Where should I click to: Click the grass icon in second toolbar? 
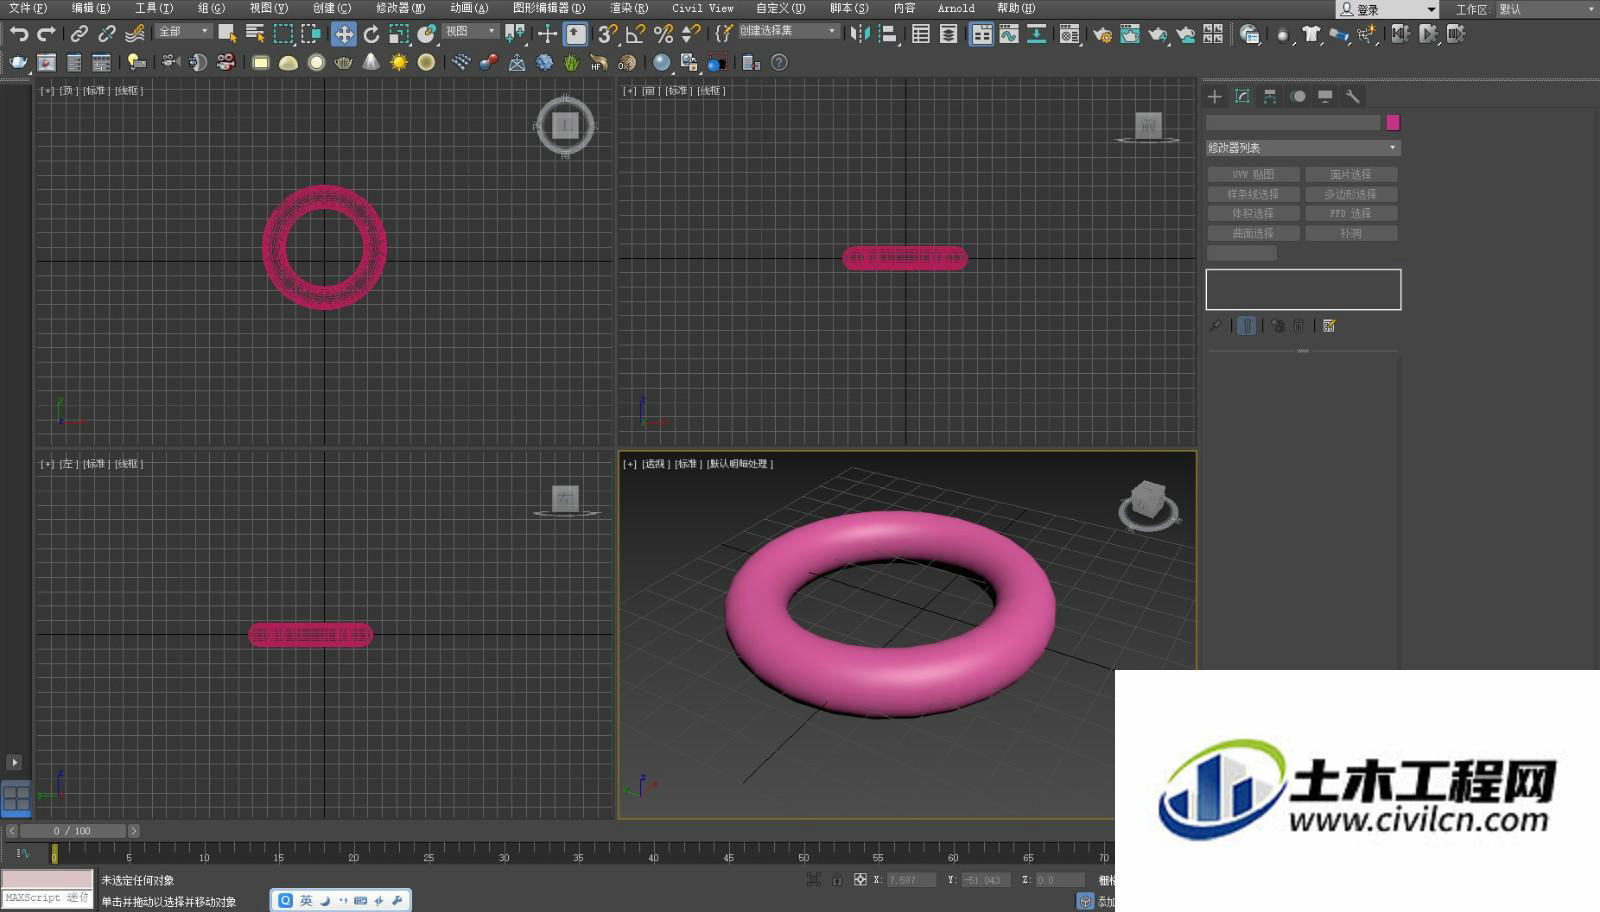click(x=571, y=62)
